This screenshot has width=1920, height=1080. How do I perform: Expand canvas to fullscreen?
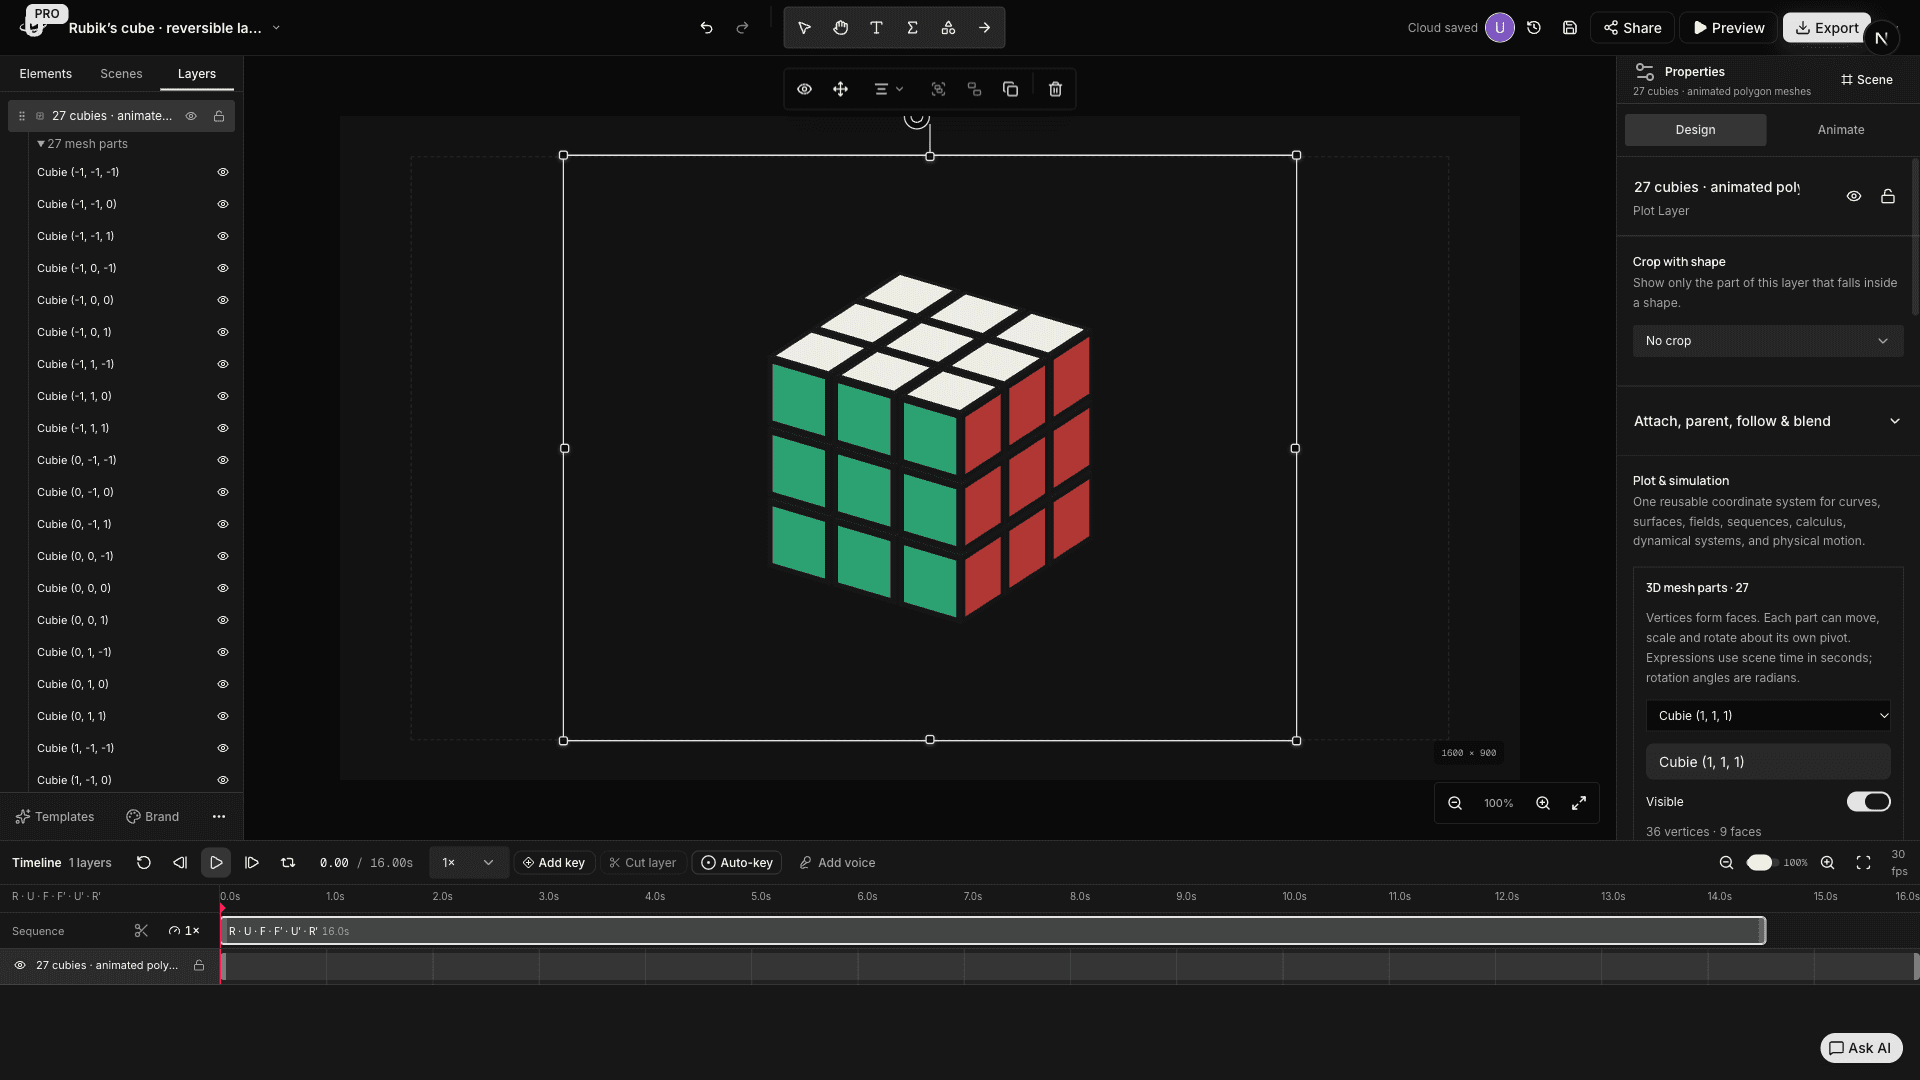click(x=1579, y=803)
